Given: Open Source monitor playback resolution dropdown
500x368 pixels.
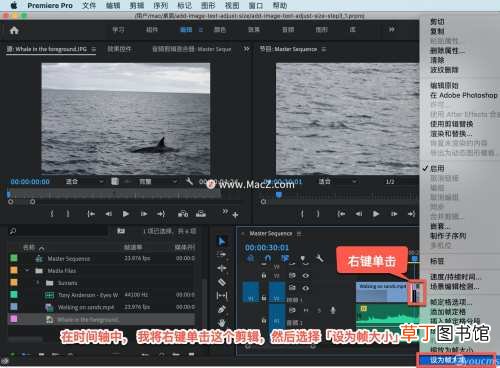Looking at the screenshot, I should coord(157,181).
